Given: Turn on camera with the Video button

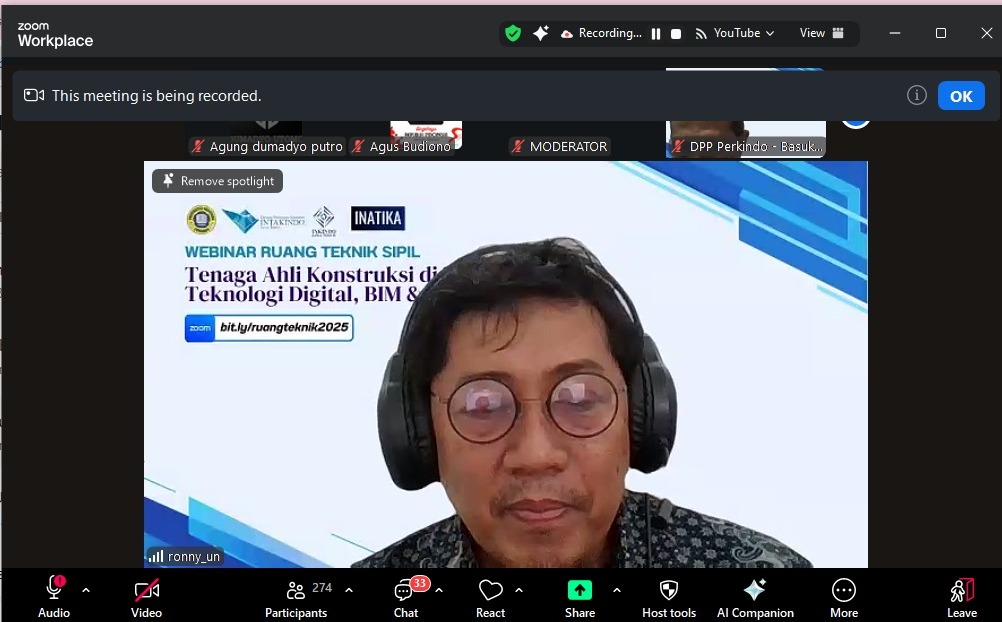Looking at the screenshot, I should (146, 595).
